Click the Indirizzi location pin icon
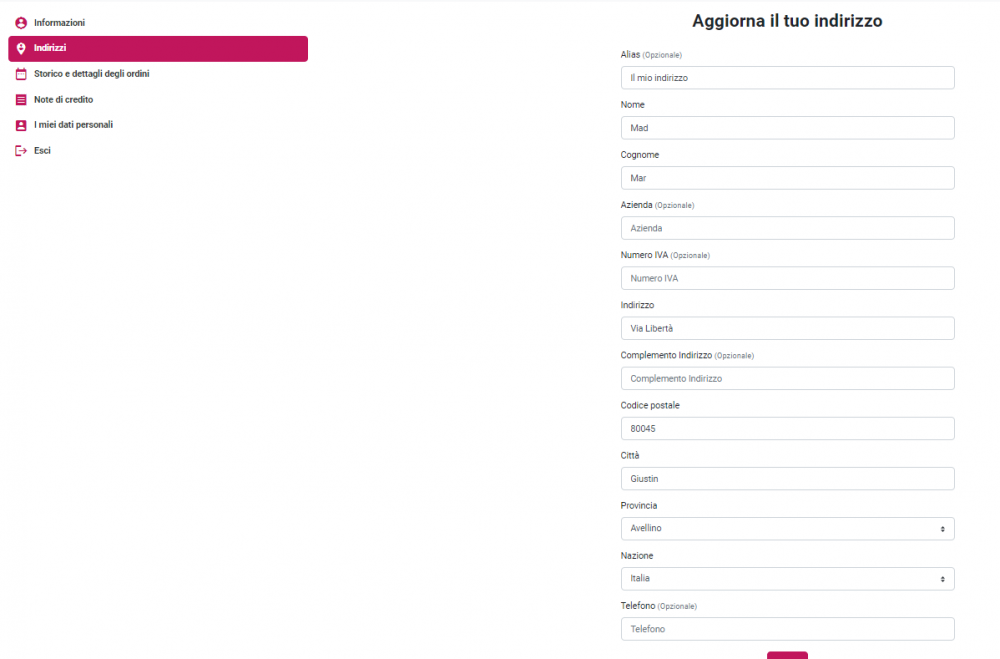Screen dimensions: 1000x659 pos(21,48)
